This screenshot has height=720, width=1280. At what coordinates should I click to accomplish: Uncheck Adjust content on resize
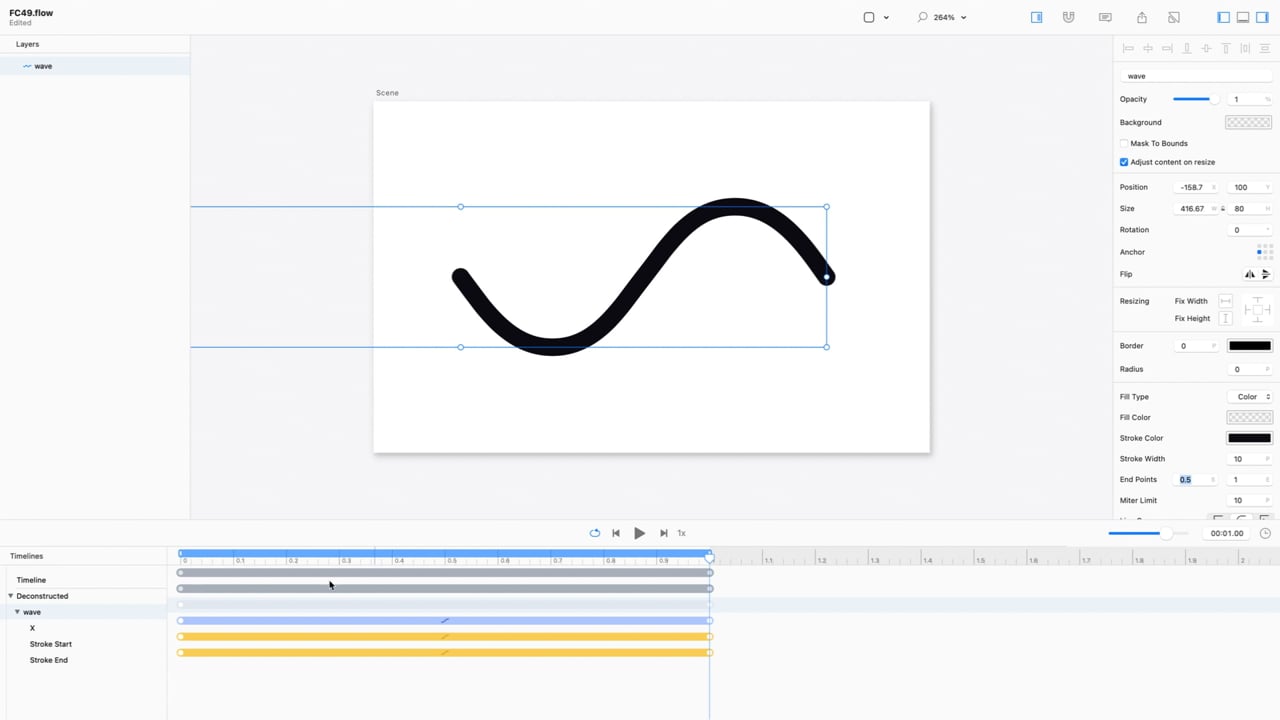click(x=1124, y=162)
